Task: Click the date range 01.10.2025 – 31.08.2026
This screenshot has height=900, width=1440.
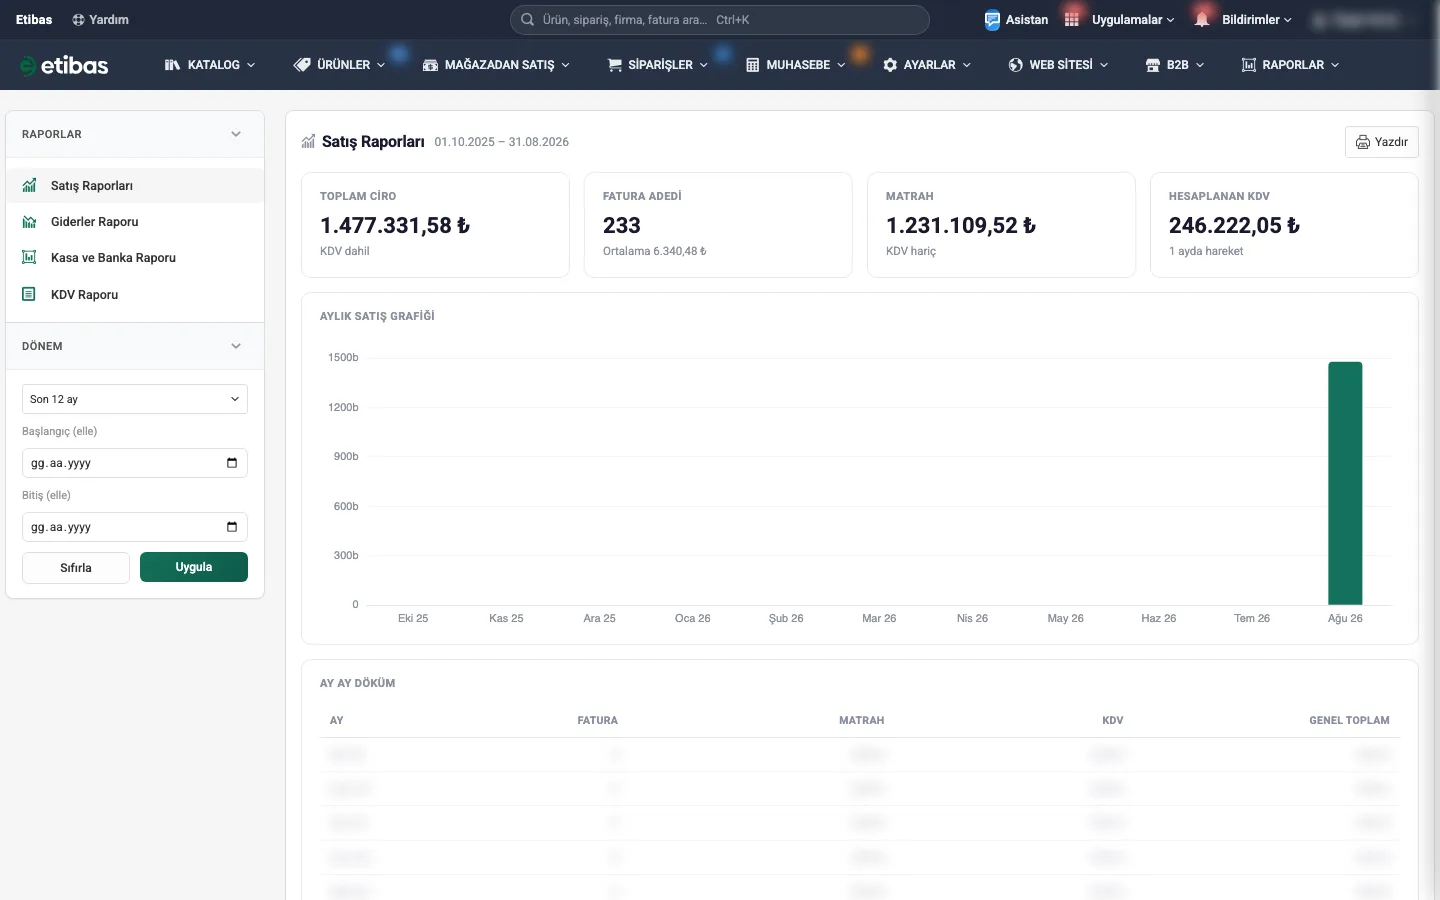Action: (502, 142)
